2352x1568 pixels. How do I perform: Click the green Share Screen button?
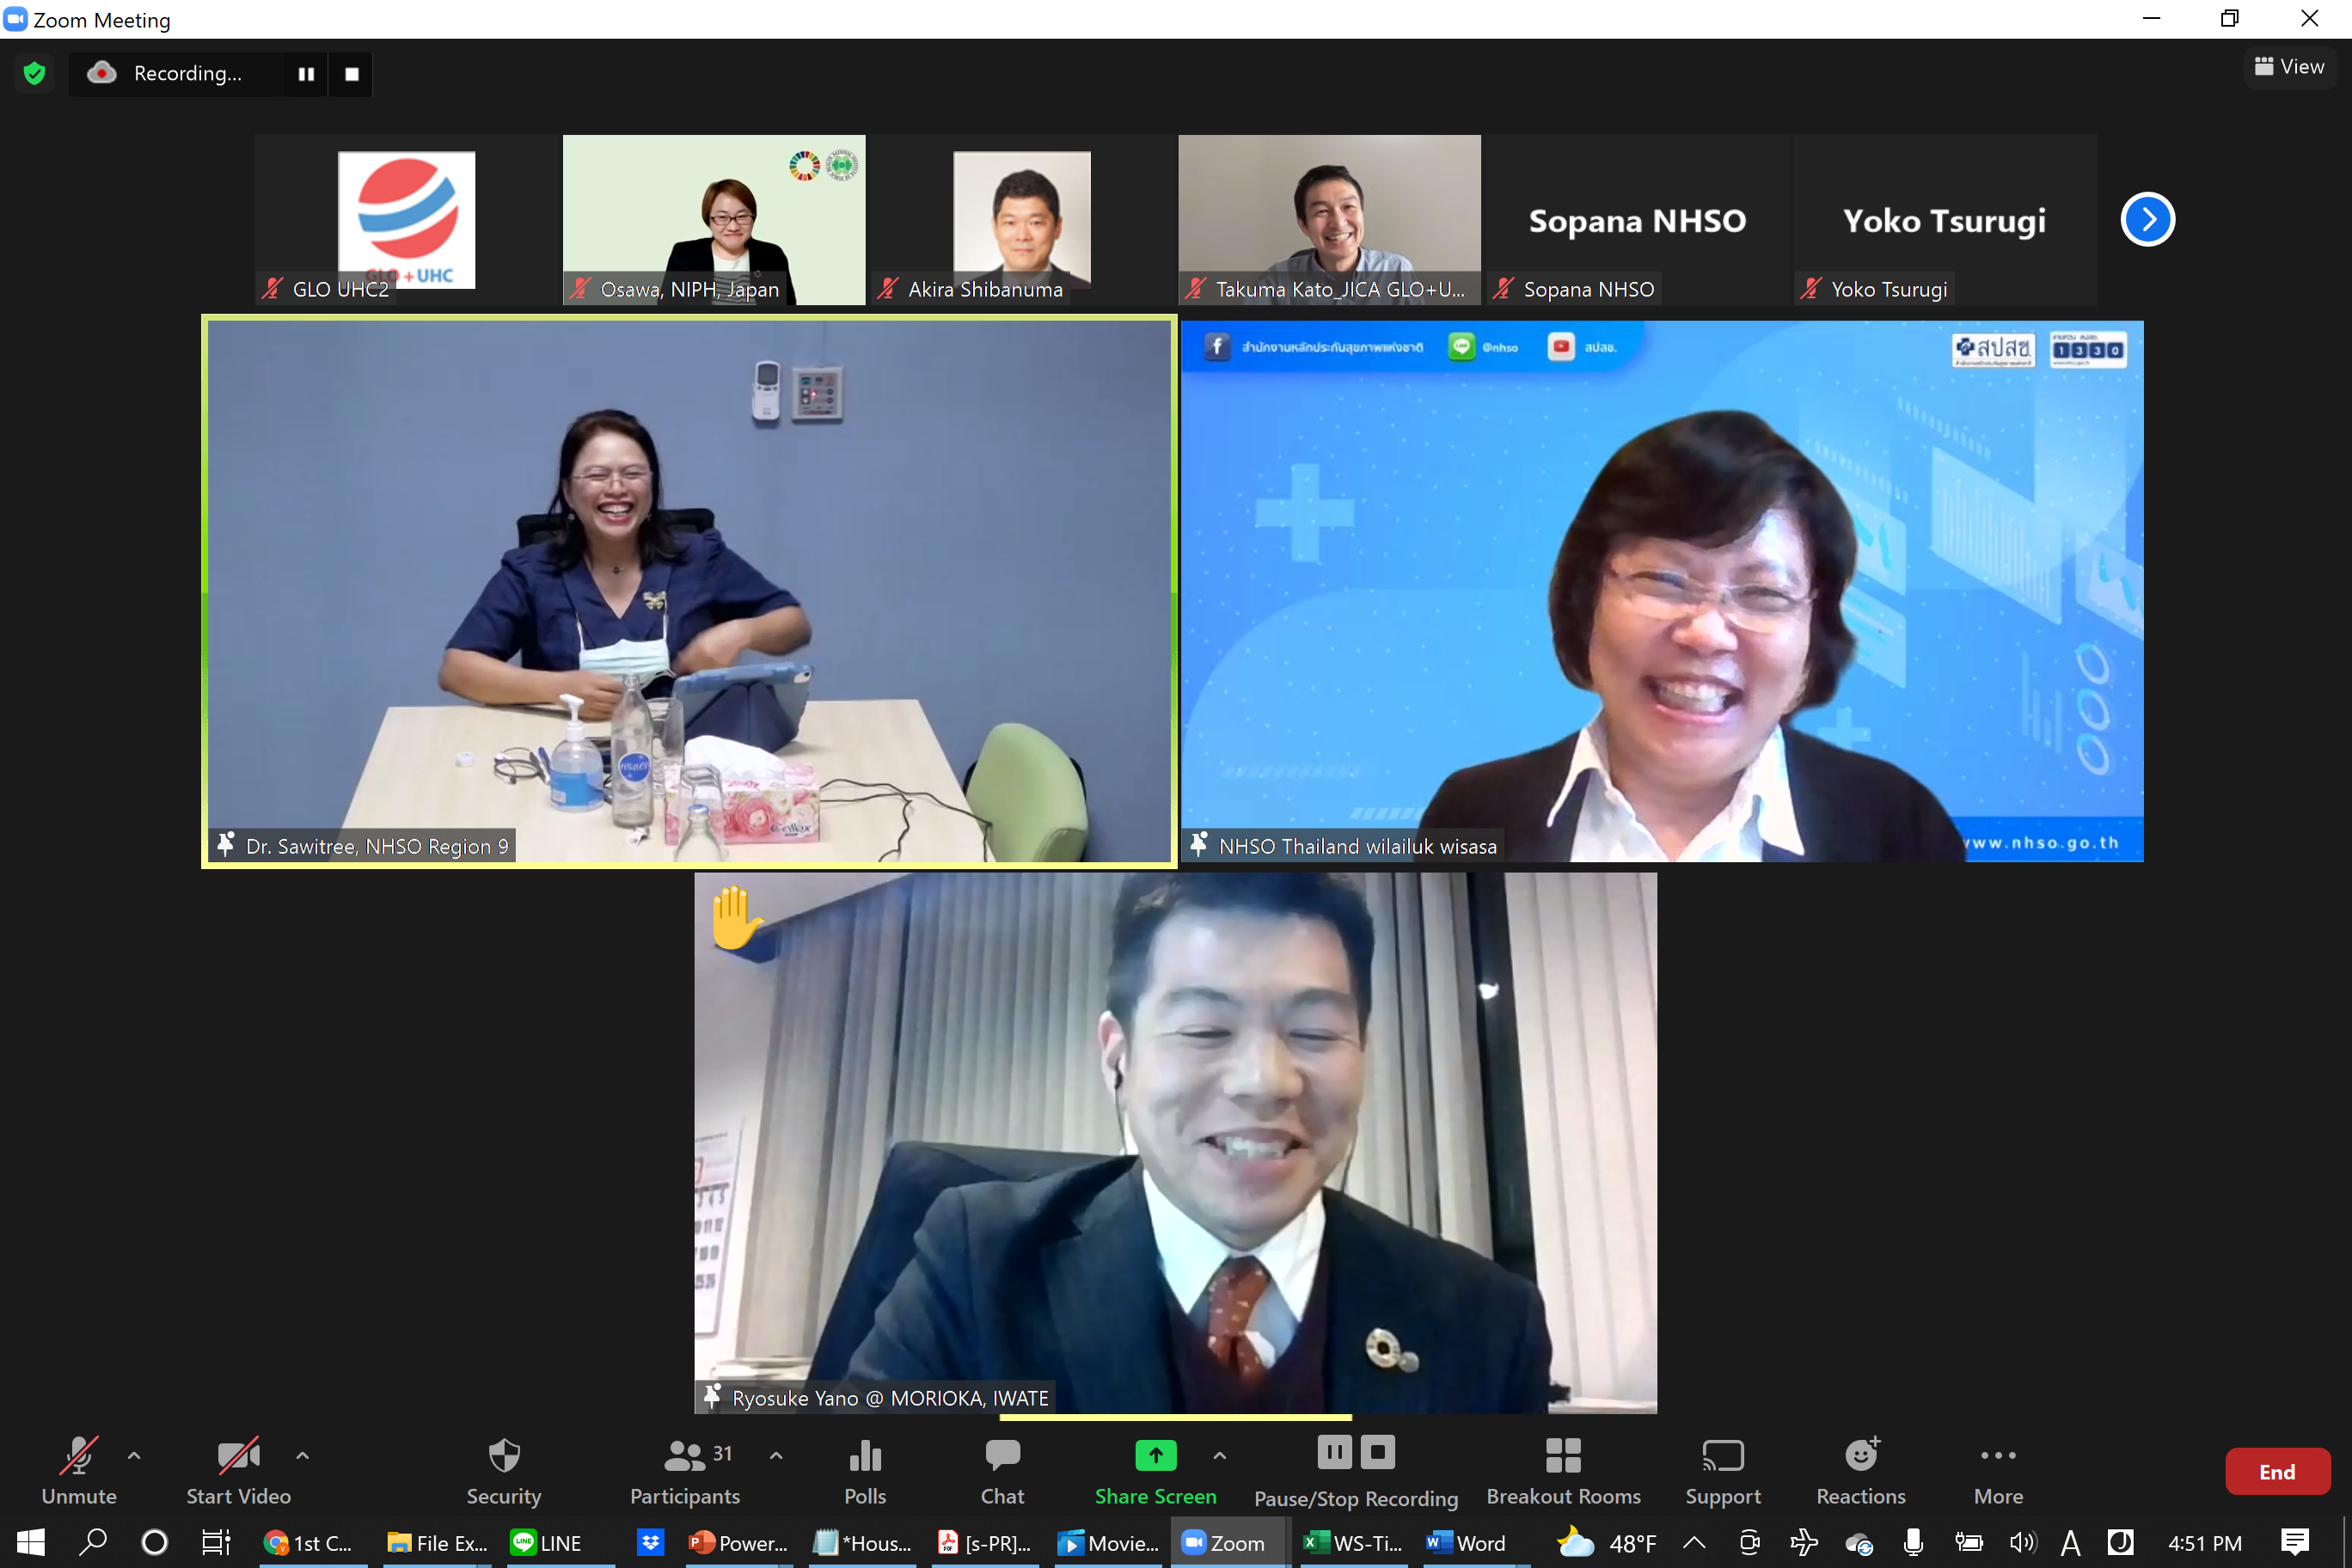point(1155,1471)
